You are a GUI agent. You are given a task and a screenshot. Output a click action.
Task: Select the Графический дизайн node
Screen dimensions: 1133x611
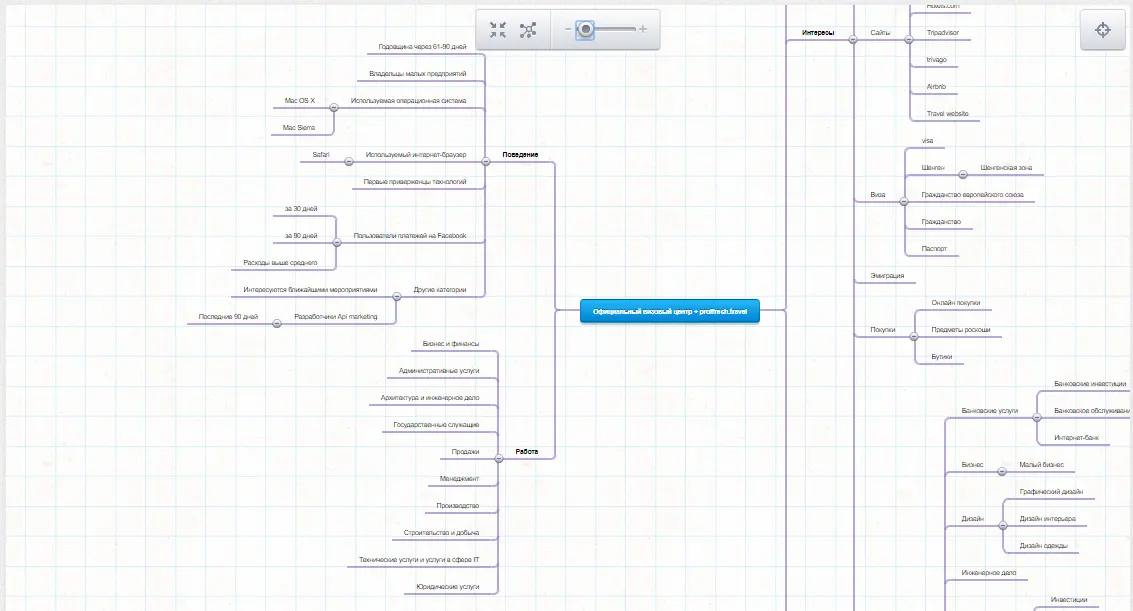[1050, 492]
